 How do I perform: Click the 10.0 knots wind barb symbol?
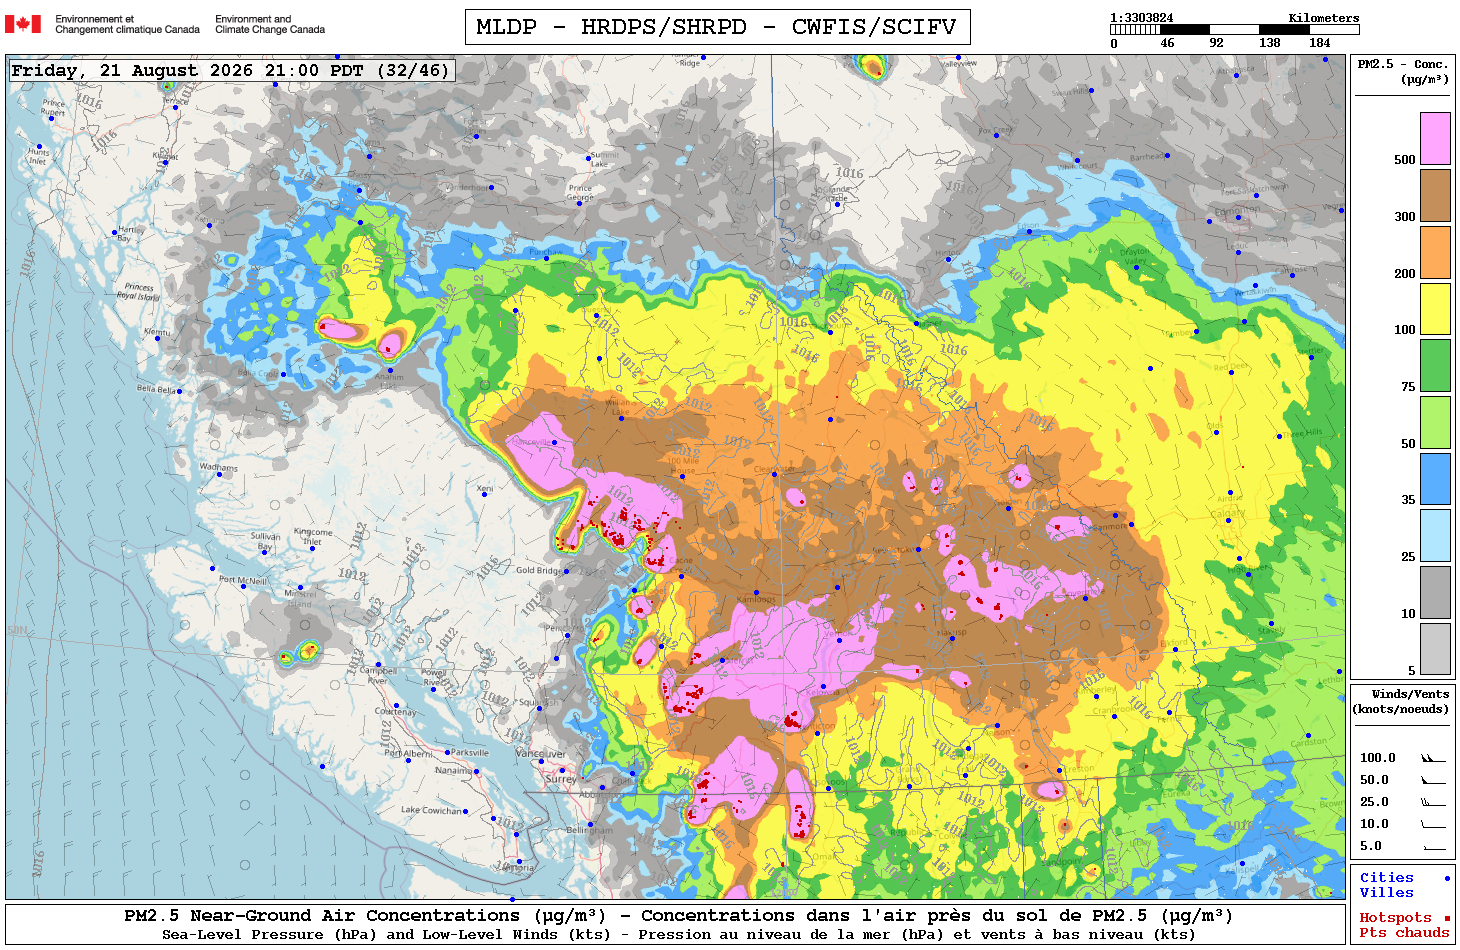coord(1433,824)
